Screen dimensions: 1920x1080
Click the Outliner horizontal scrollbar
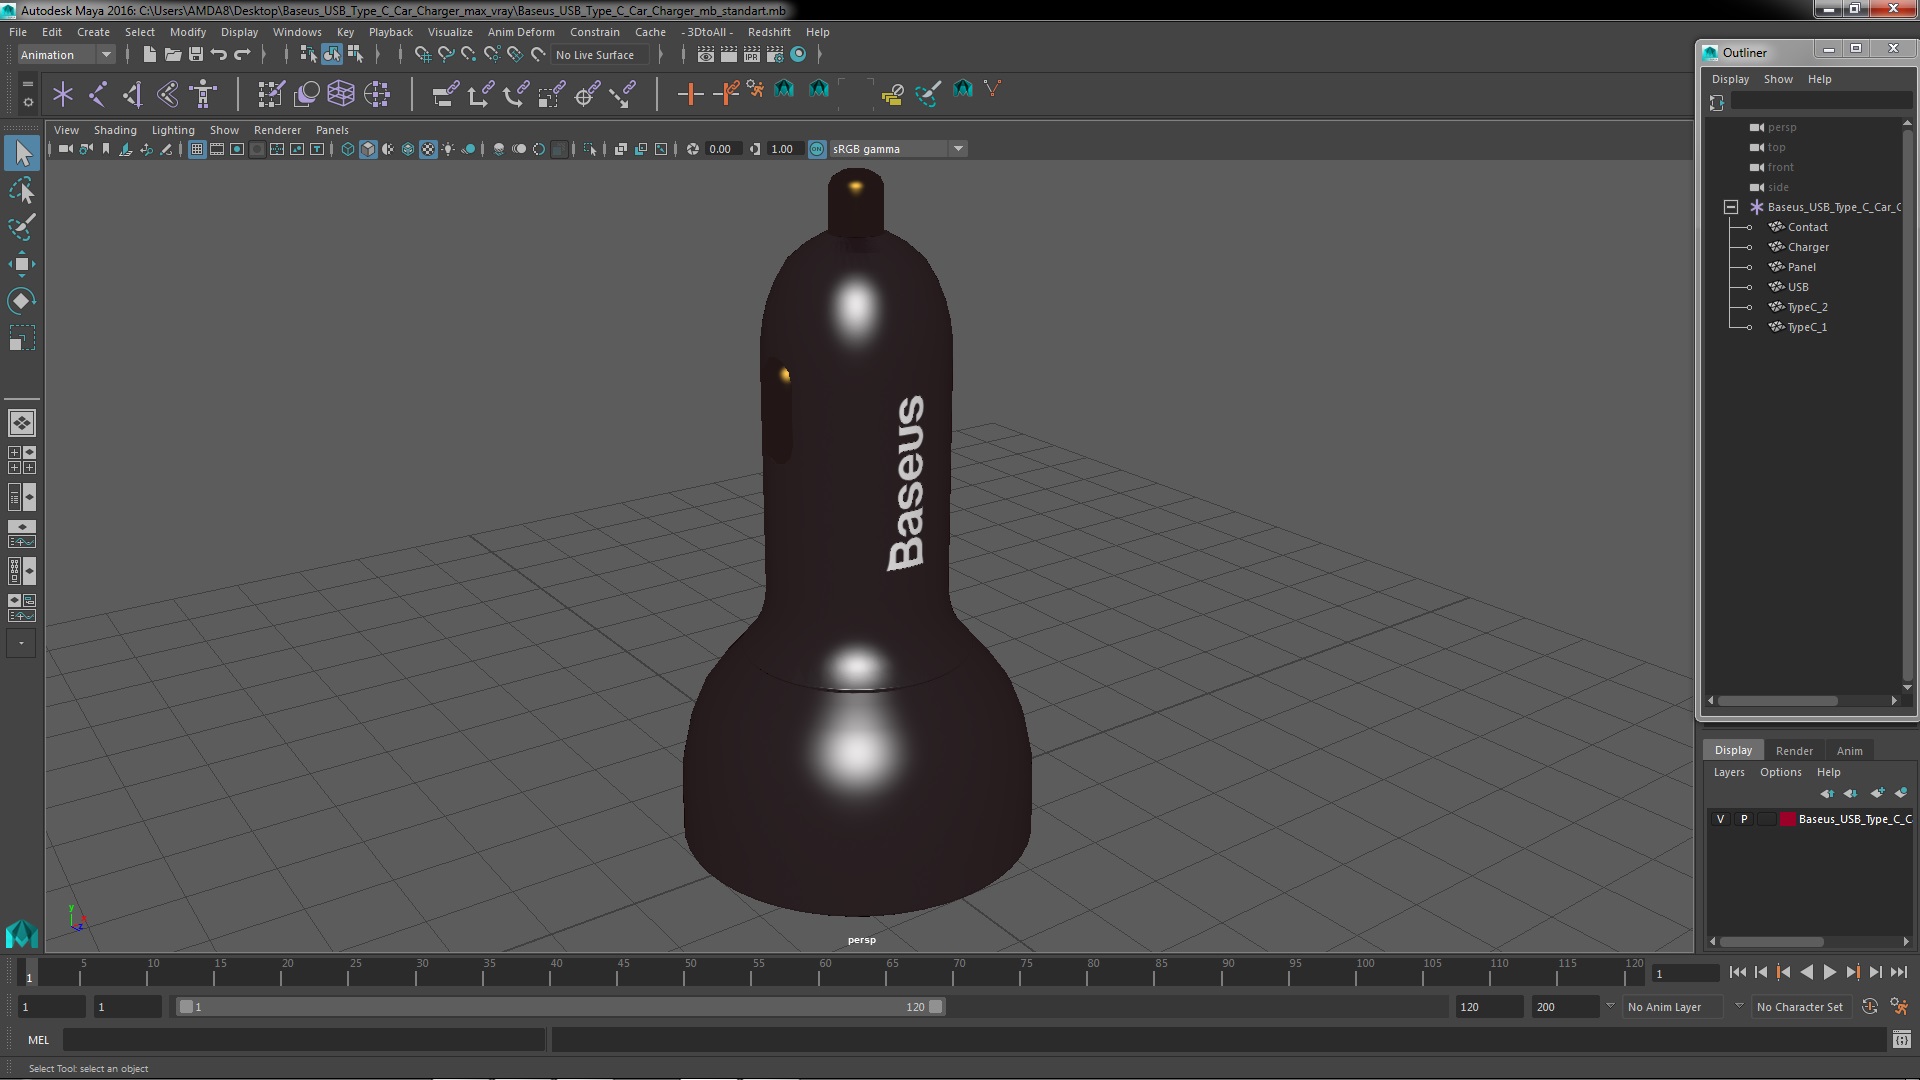pyautogui.click(x=1778, y=700)
